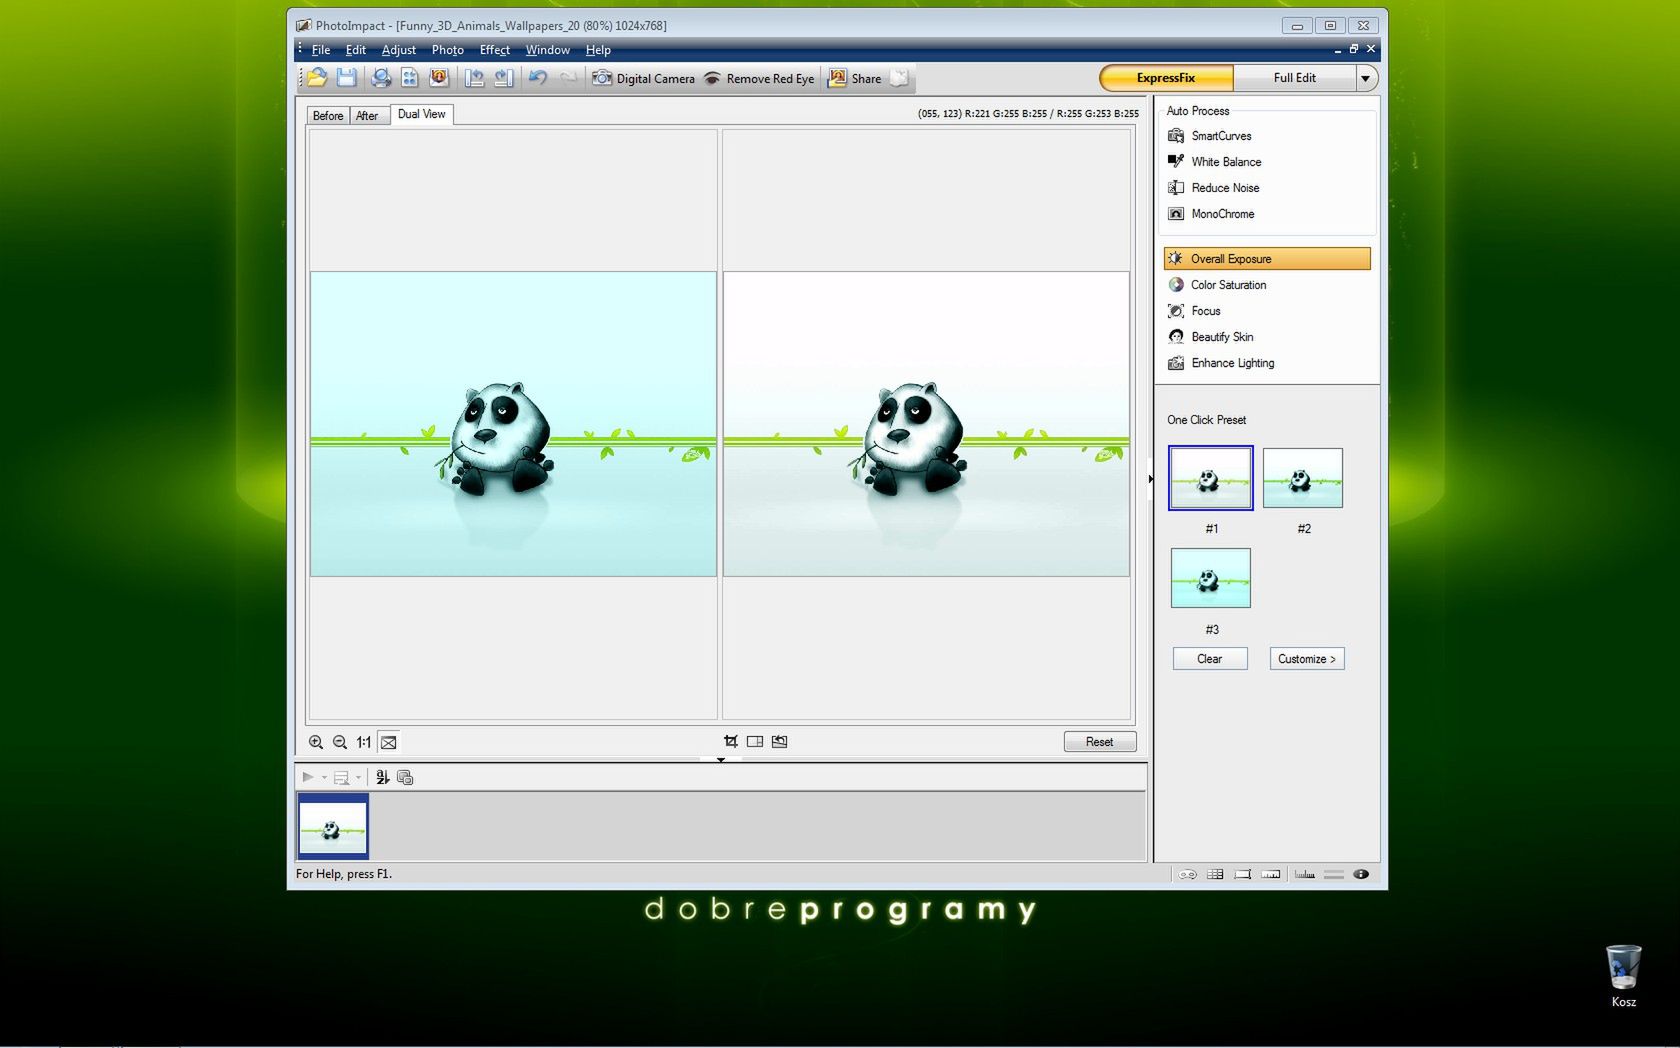Click the grid icon in the status bar
Viewport: 1680px width, 1048px height.
(1215, 874)
